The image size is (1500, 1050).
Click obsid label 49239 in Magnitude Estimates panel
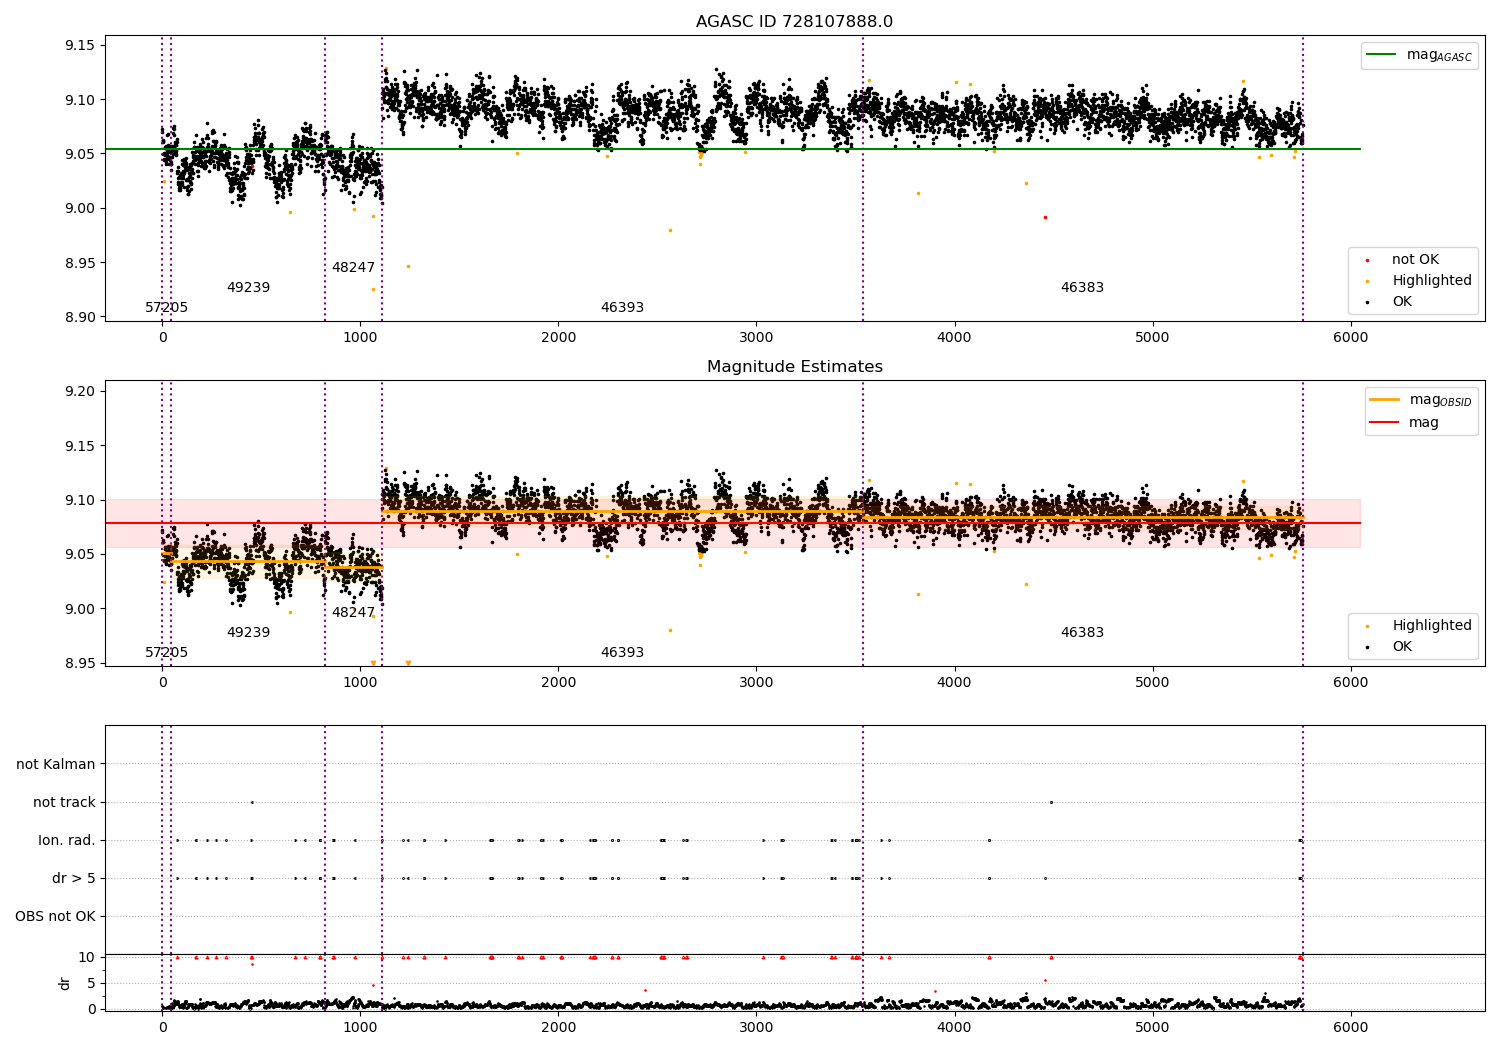click(248, 633)
